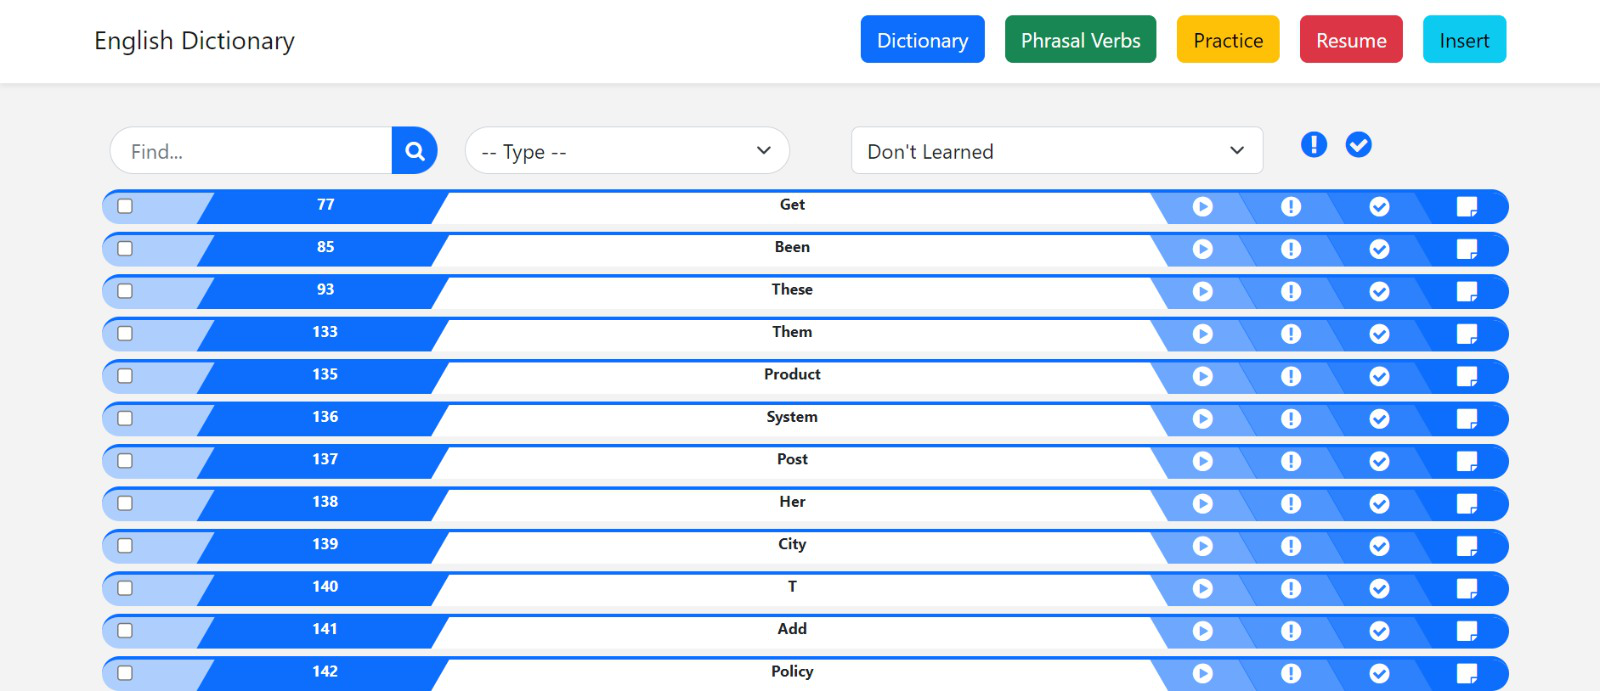This screenshot has height=691, width=1600.
Task: Click the exclamation icon in Been row
Action: click(x=1291, y=249)
